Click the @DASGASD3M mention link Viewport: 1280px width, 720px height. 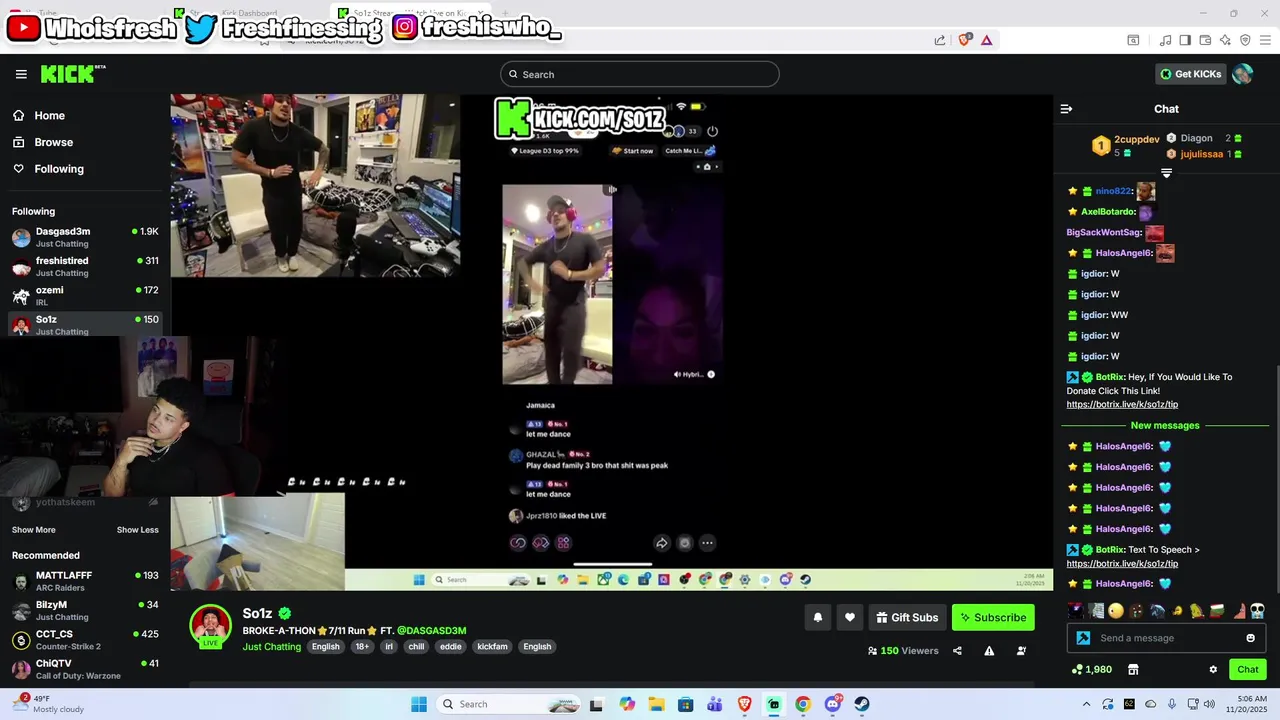[431, 631]
